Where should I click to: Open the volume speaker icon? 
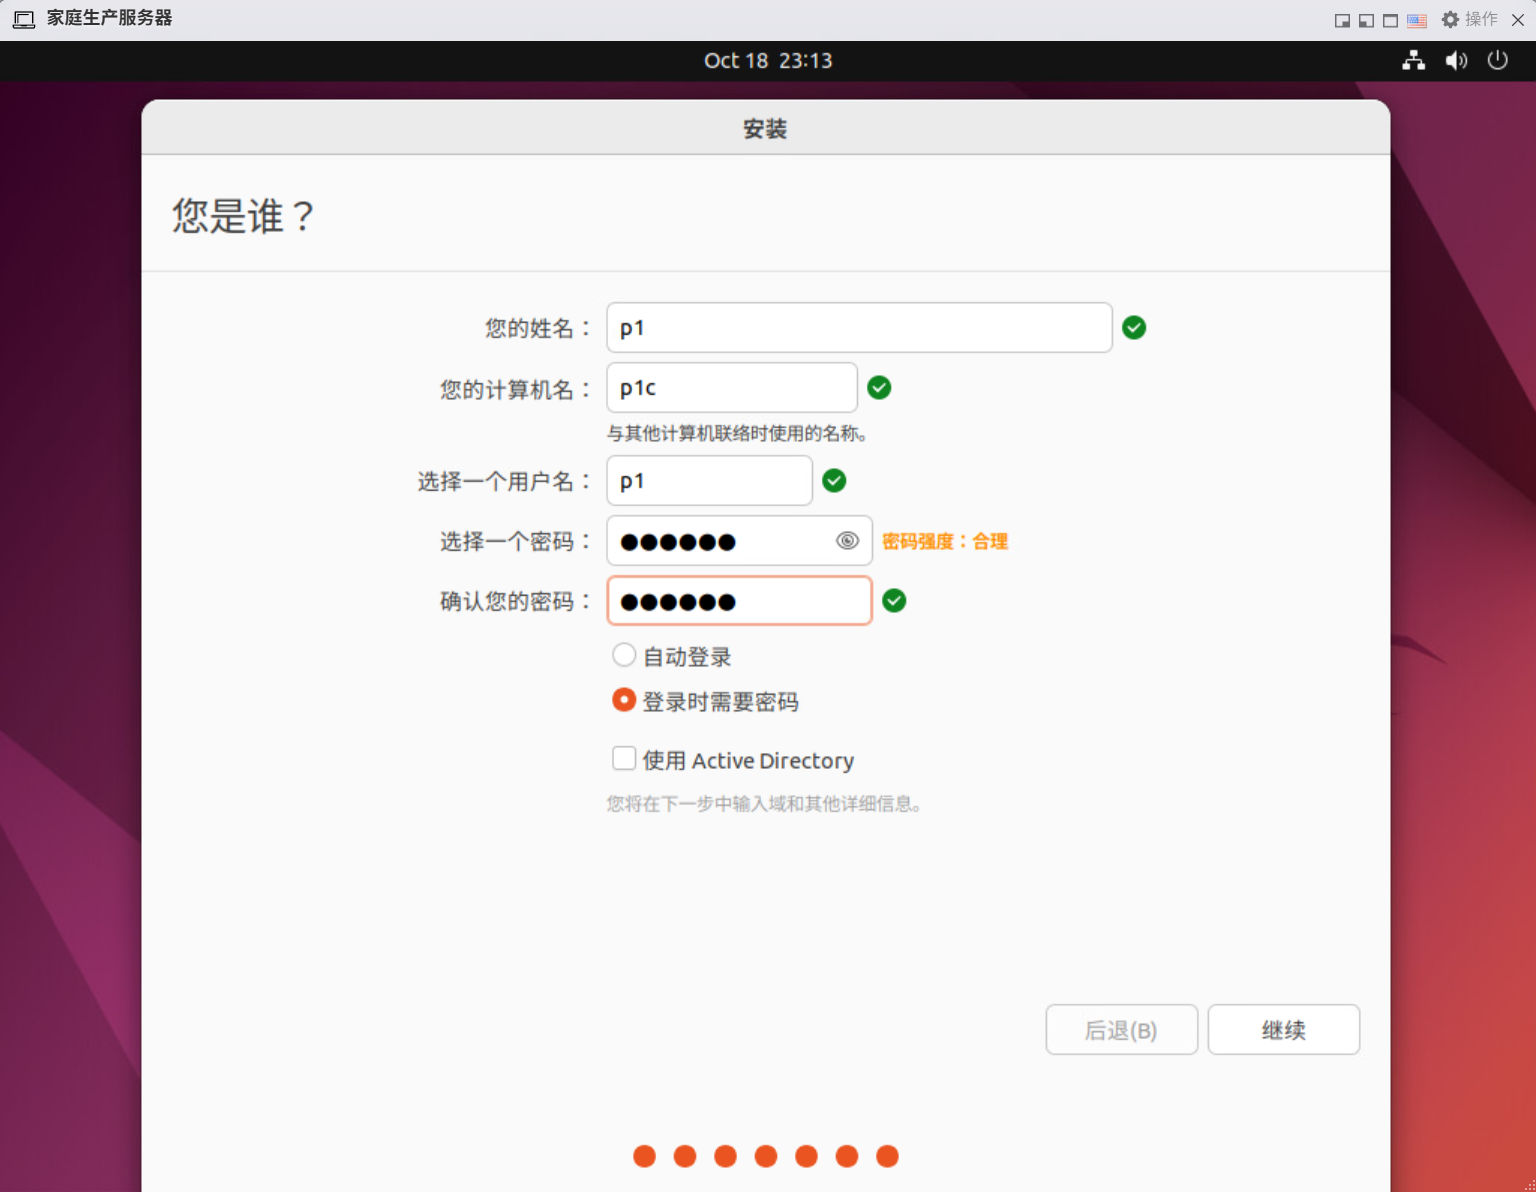(1456, 61)
